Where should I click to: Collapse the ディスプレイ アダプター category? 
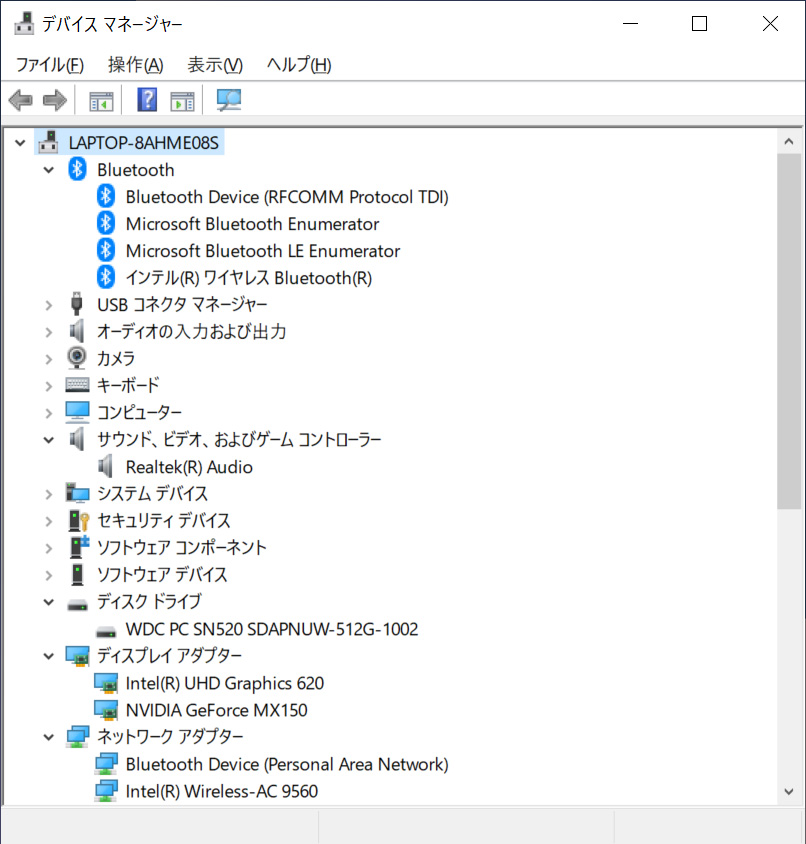pos(48,655)
